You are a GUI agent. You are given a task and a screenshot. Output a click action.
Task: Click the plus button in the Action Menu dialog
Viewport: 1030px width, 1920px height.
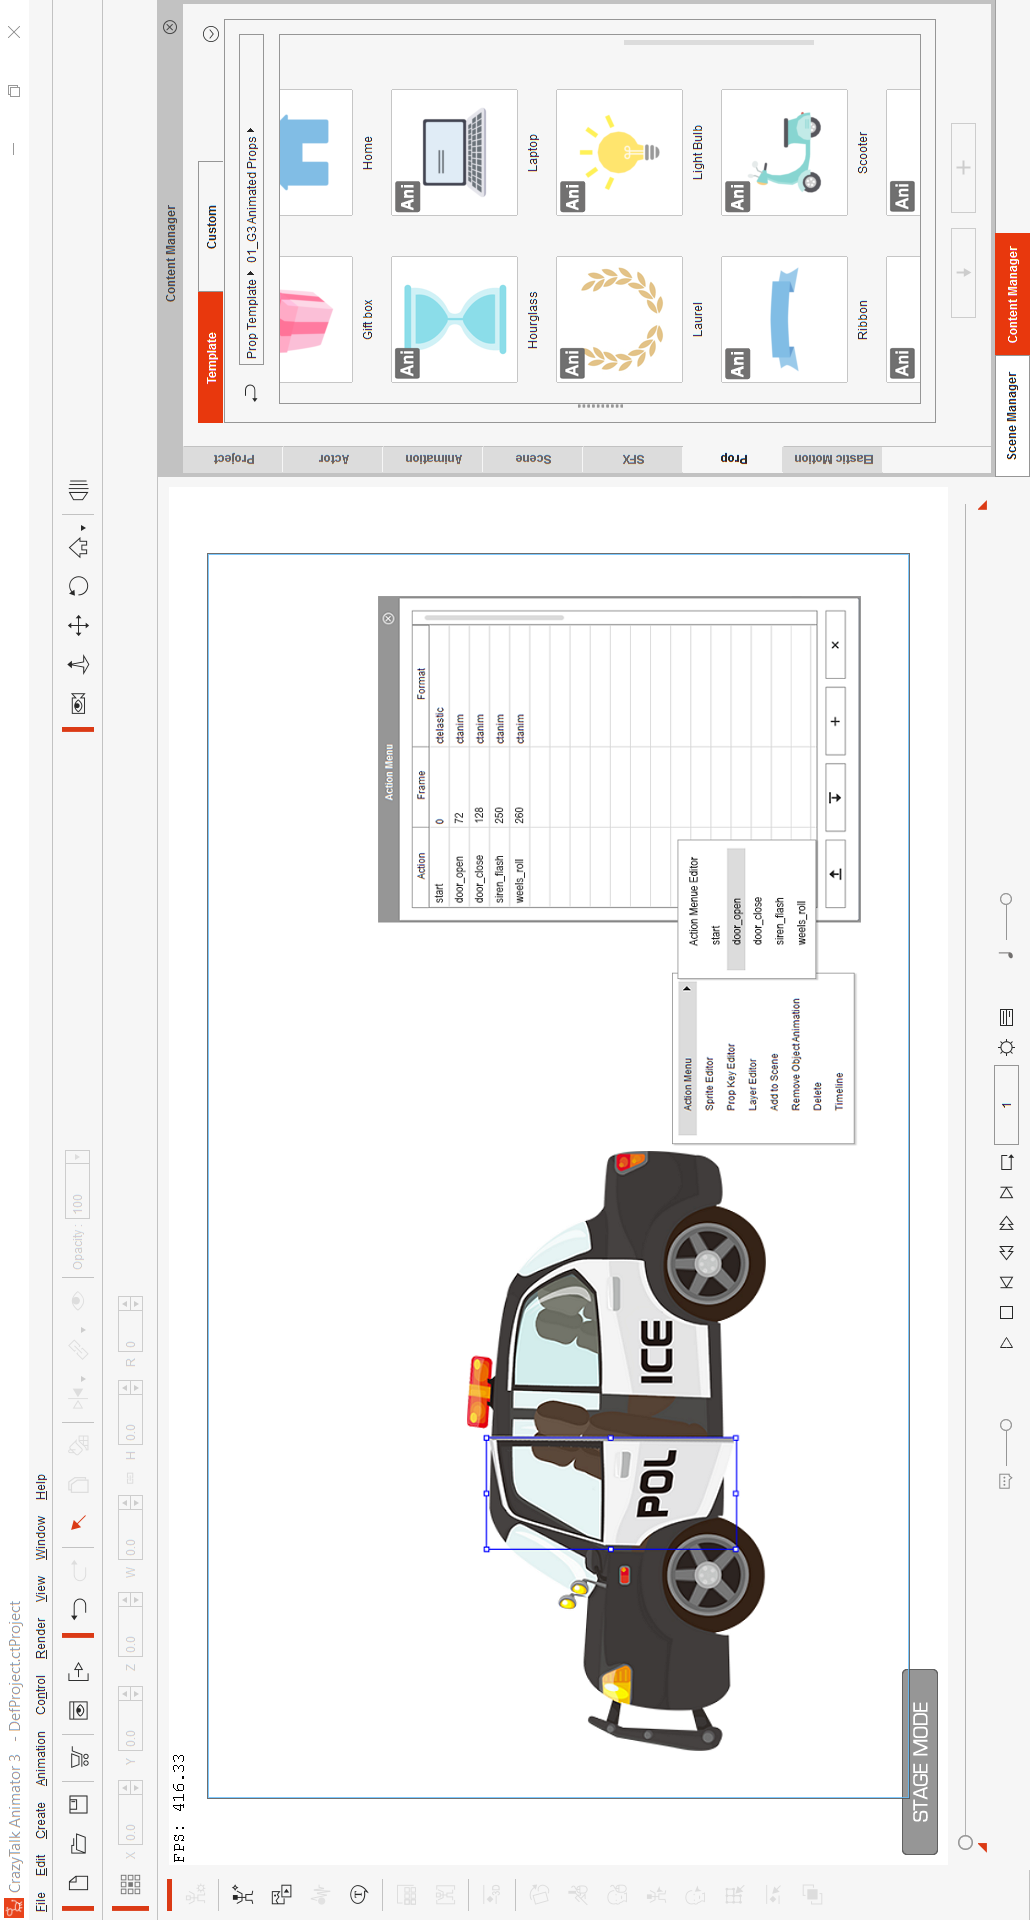tap(835, 721)
